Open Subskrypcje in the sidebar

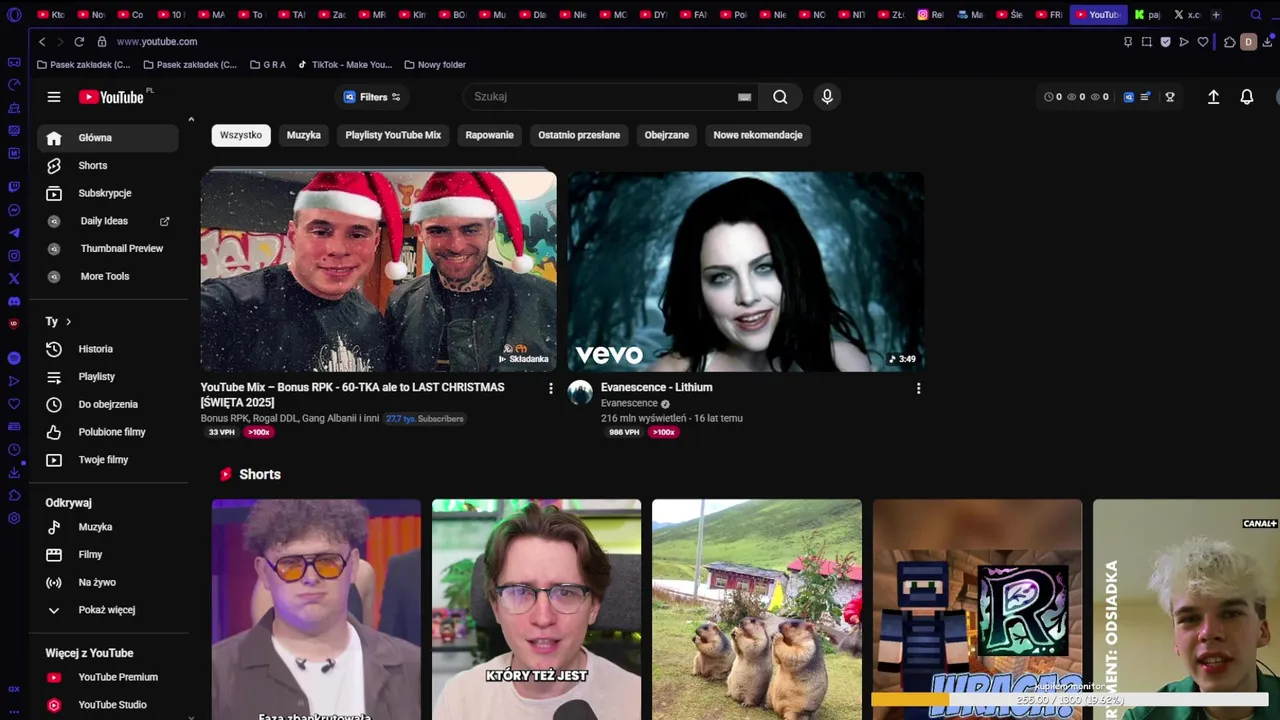(x=108, y=193)
